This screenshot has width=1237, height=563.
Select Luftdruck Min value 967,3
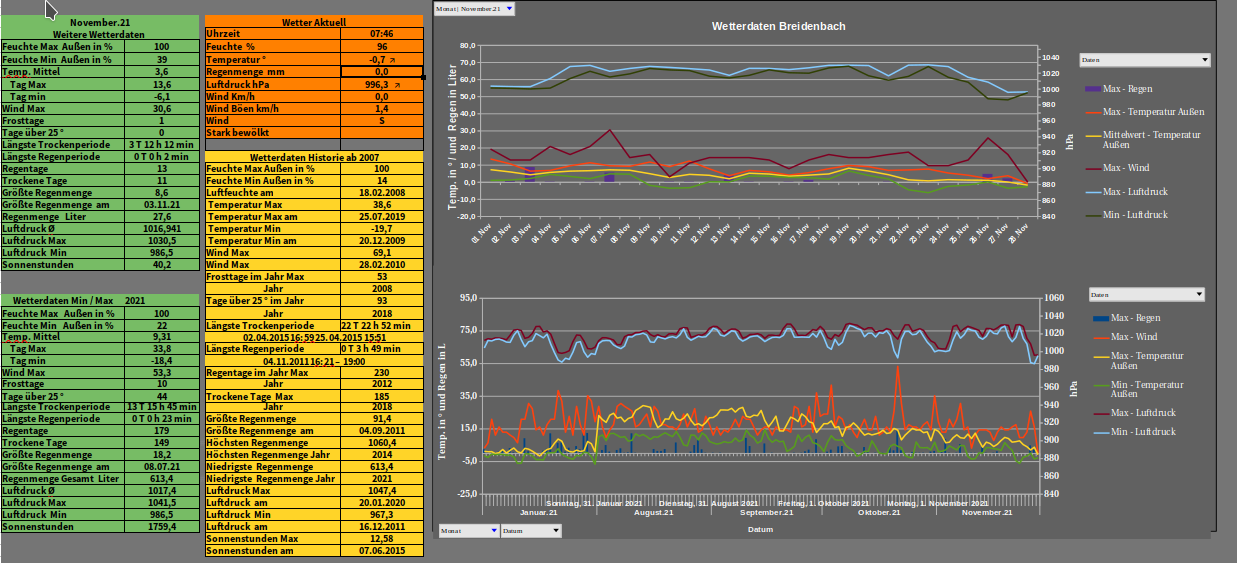[x=382, y=514]
